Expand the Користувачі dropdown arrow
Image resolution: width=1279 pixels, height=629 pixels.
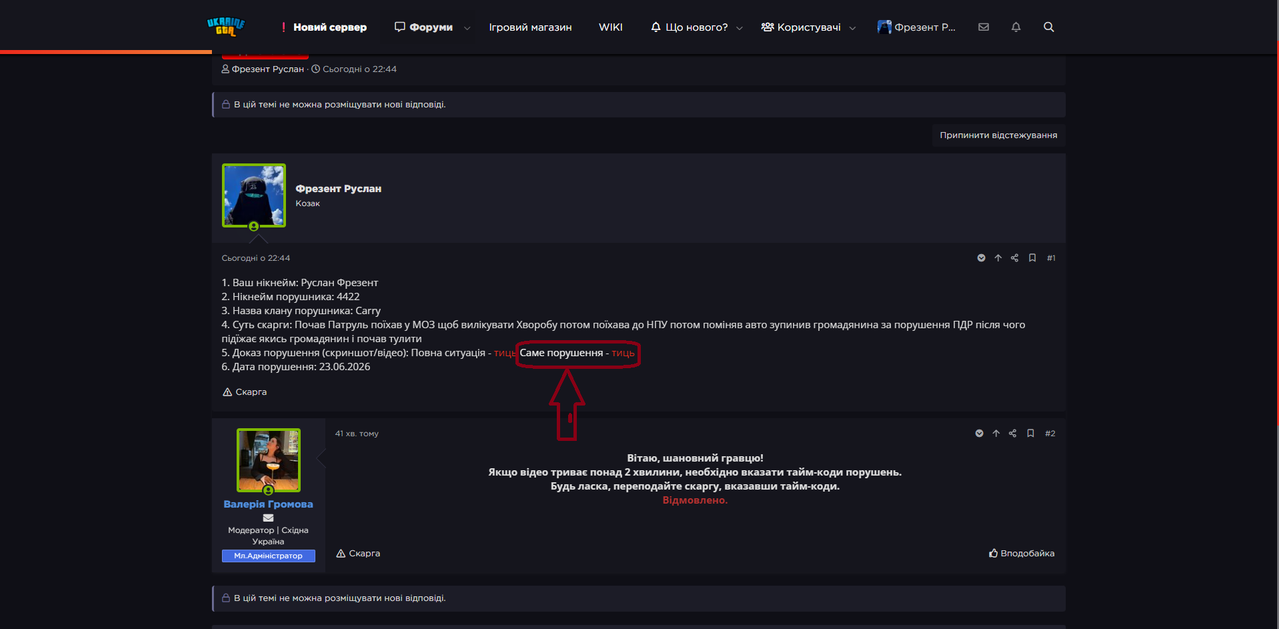coord(853,28)
